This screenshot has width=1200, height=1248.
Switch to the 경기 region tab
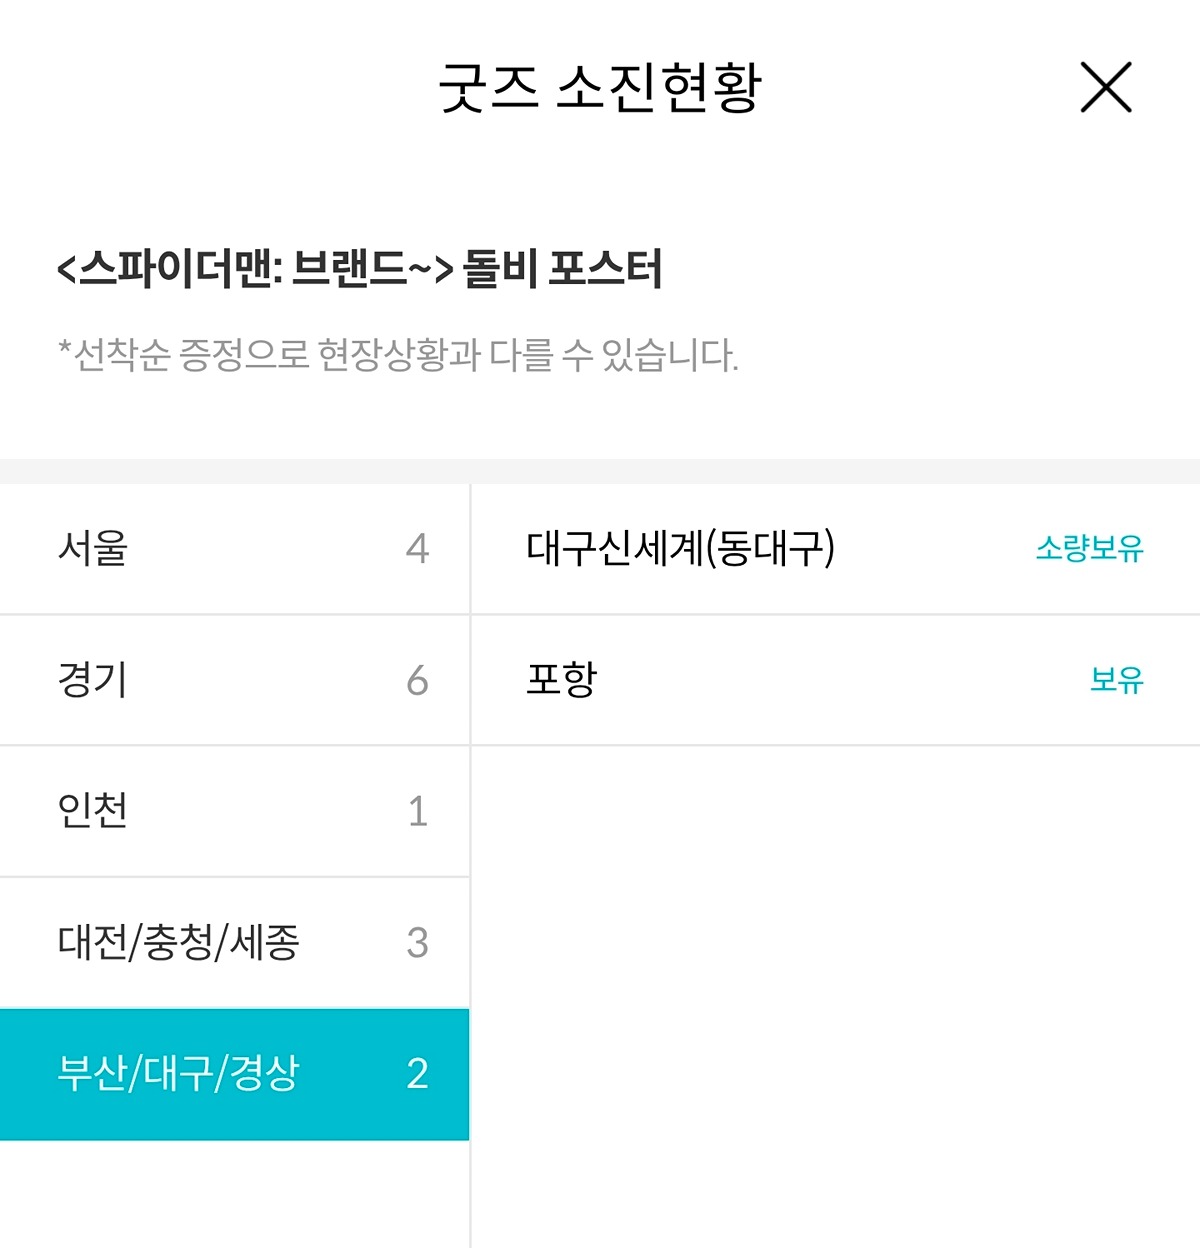tap(234, 680)
